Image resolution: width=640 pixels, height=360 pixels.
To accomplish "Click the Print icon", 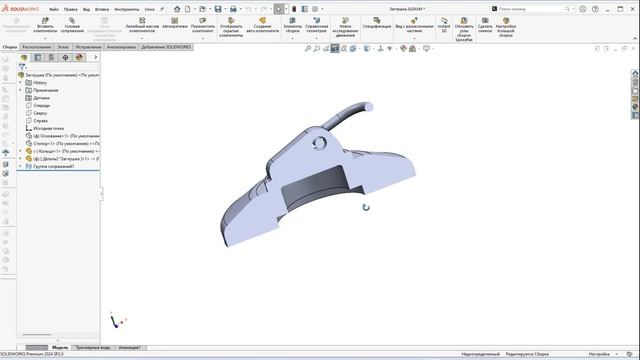I will [233, 9].
